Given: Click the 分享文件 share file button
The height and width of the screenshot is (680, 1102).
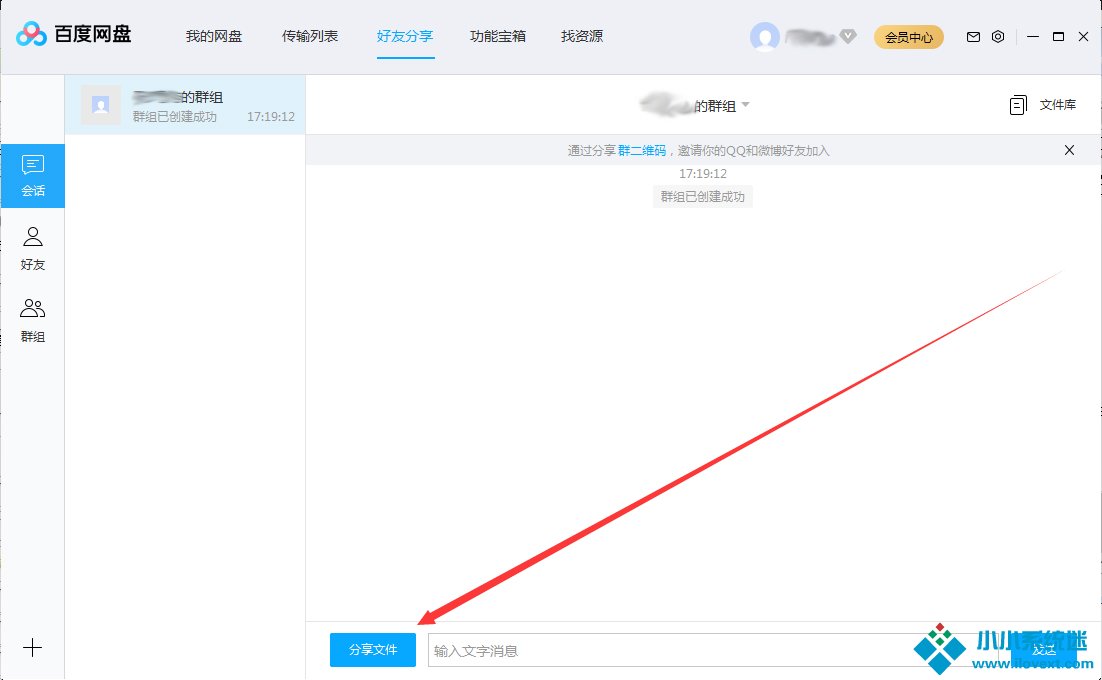Looking at the screenshot, I should click(x=373, y=650).
